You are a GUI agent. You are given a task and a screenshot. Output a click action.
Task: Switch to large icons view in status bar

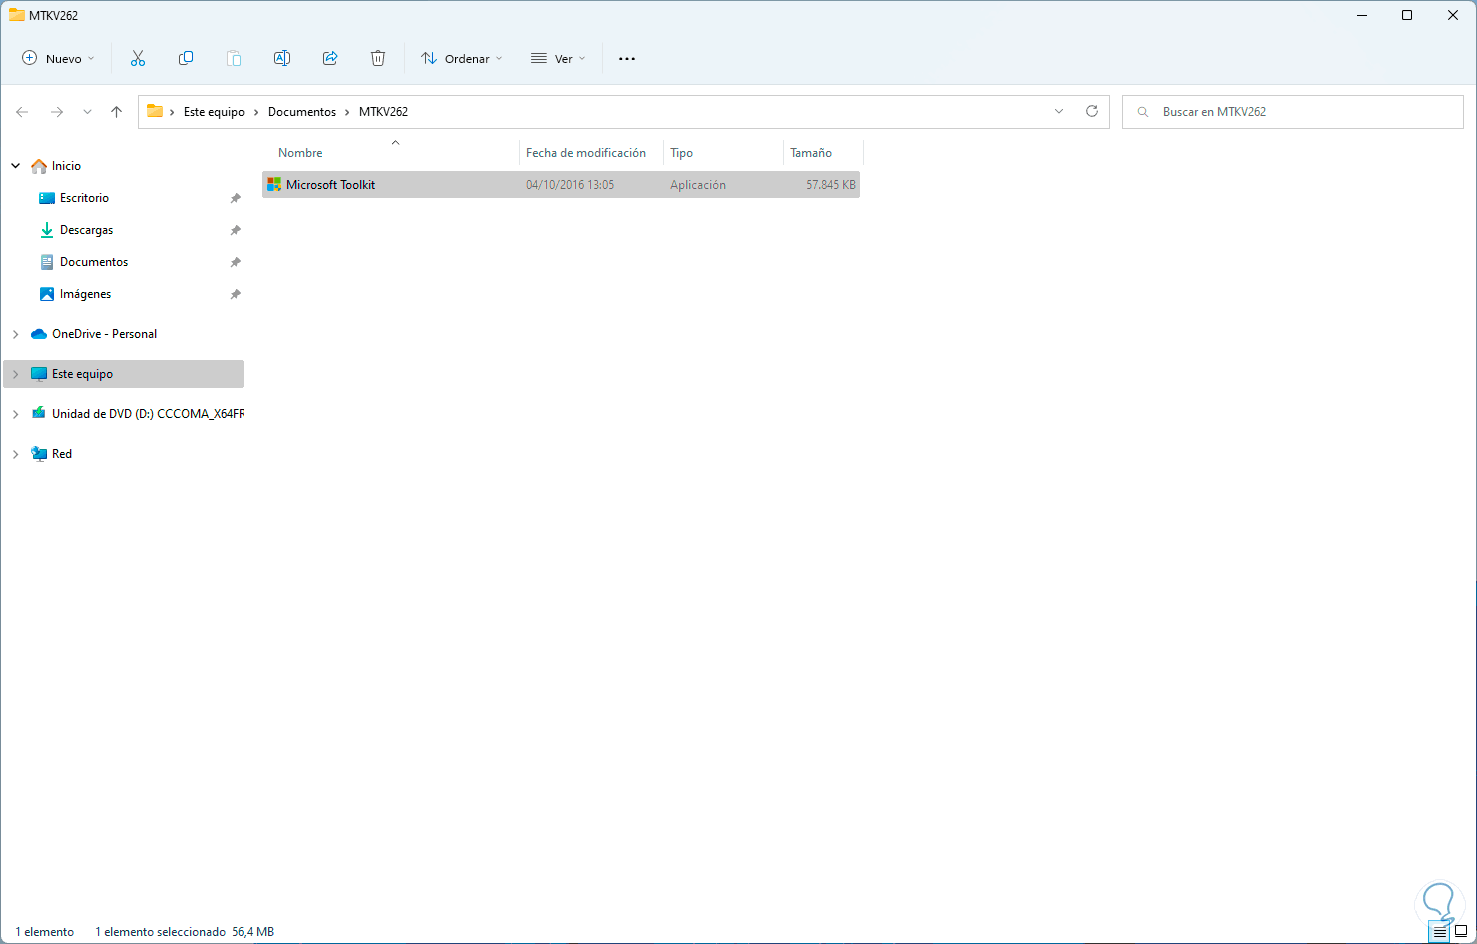[1461, 932]
